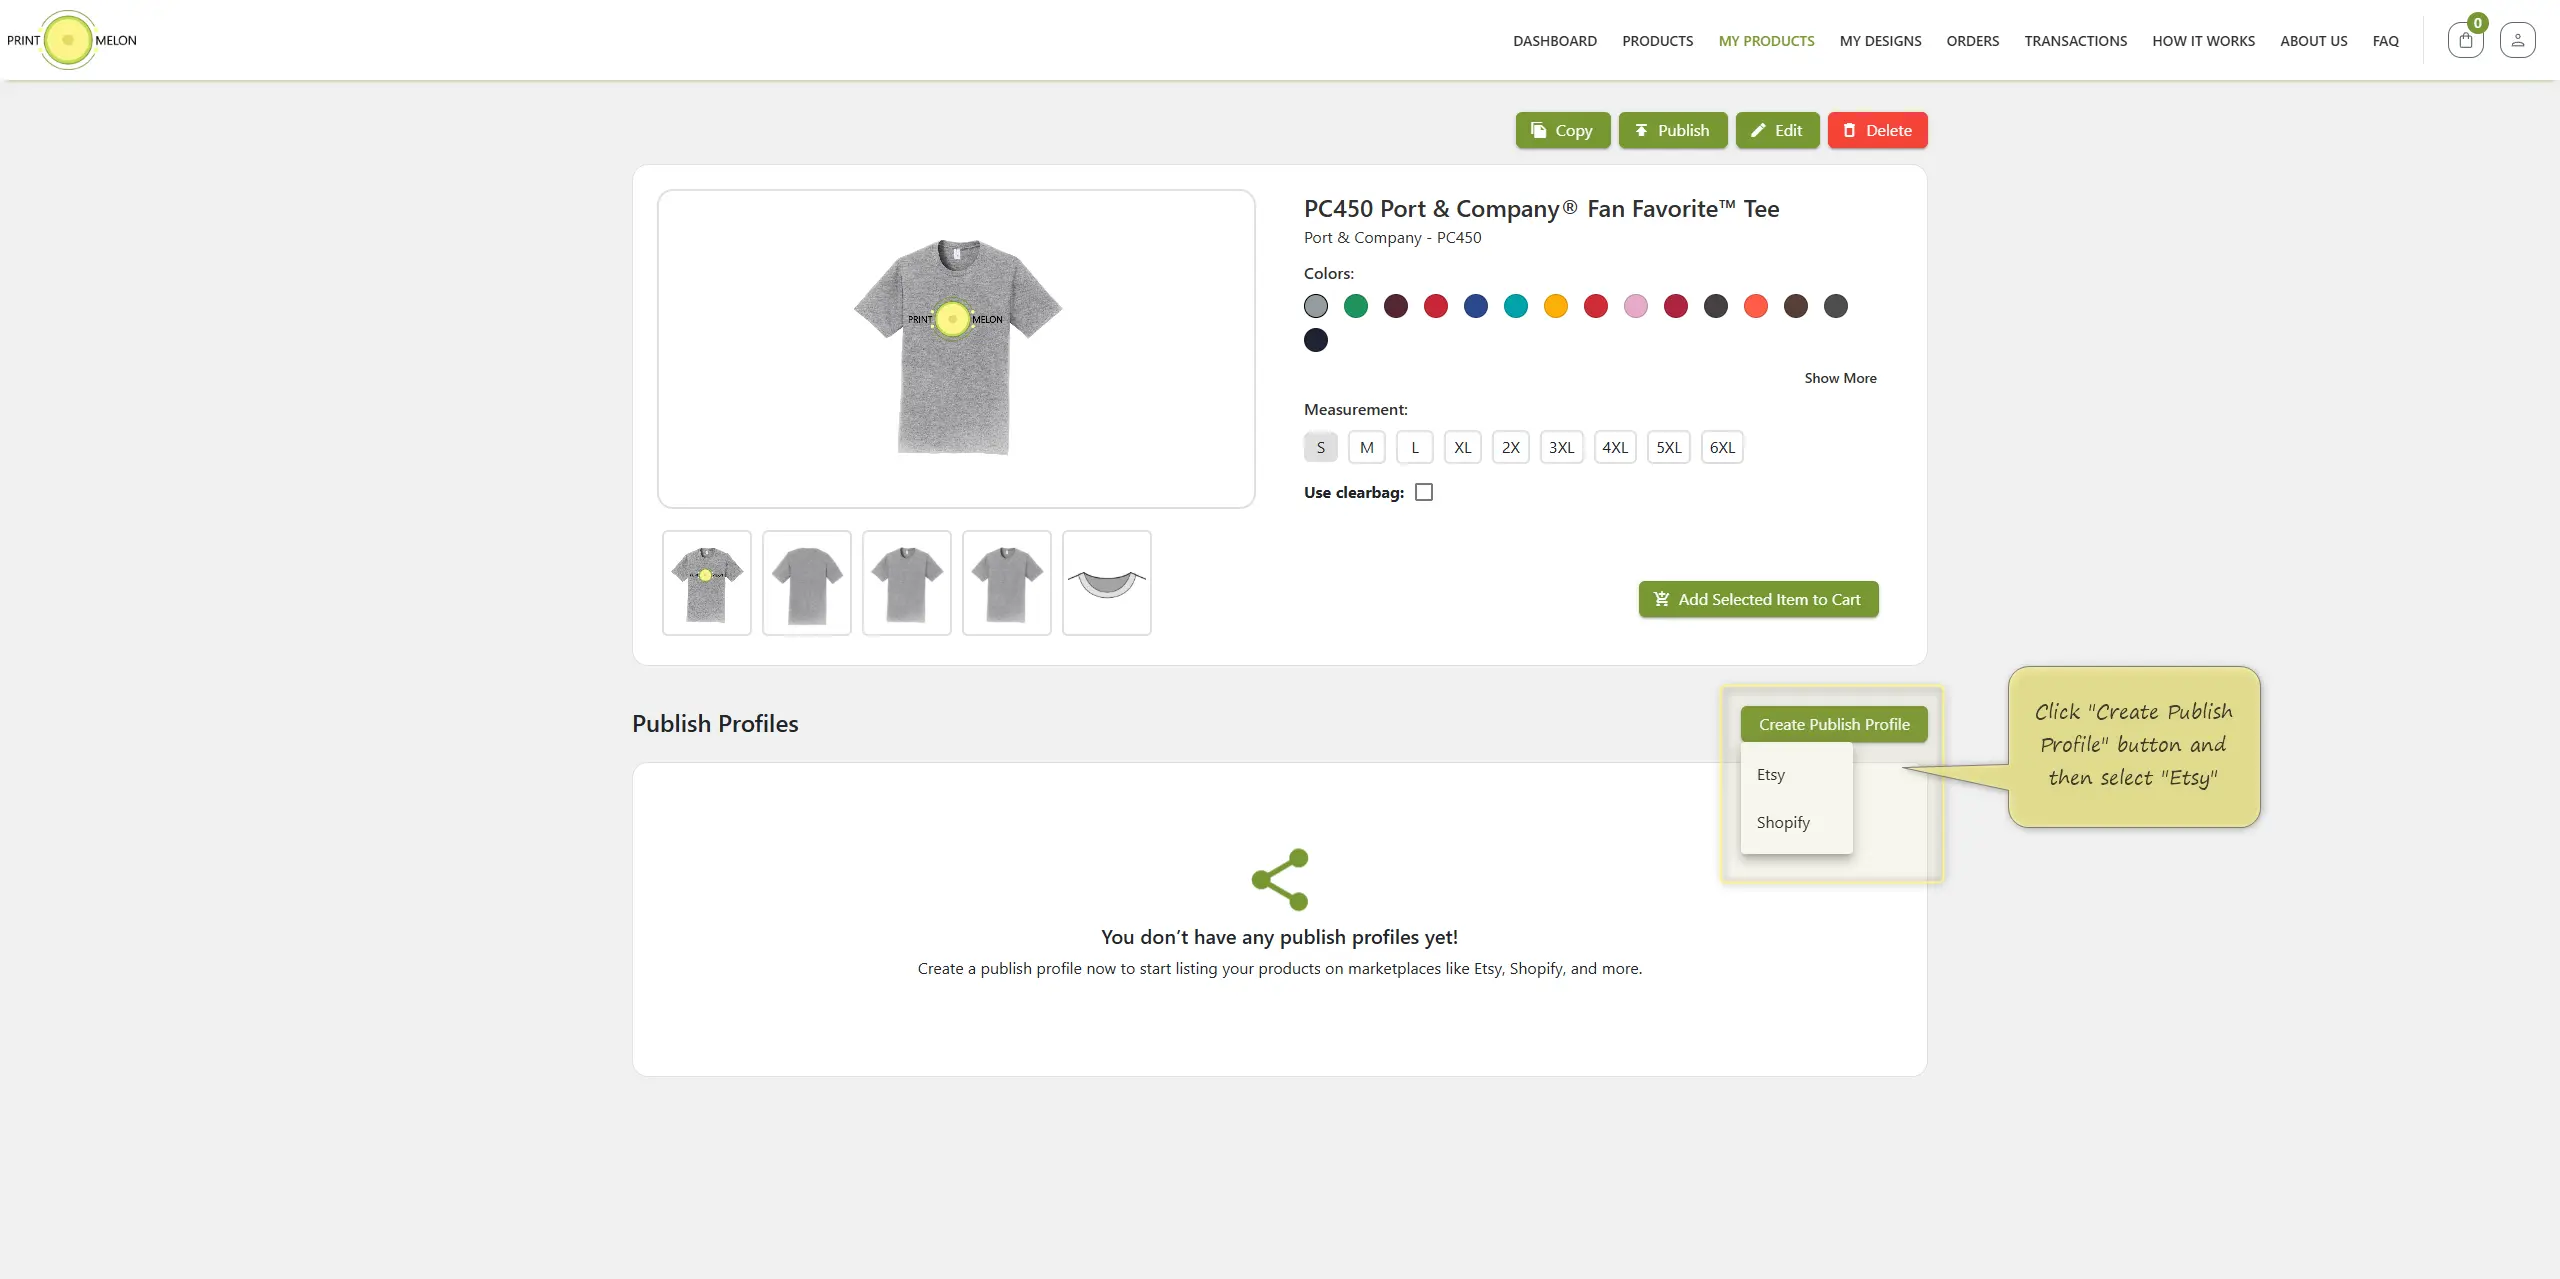
Task: Open the collar close-up thumbnail
Action: point(1106,583)
